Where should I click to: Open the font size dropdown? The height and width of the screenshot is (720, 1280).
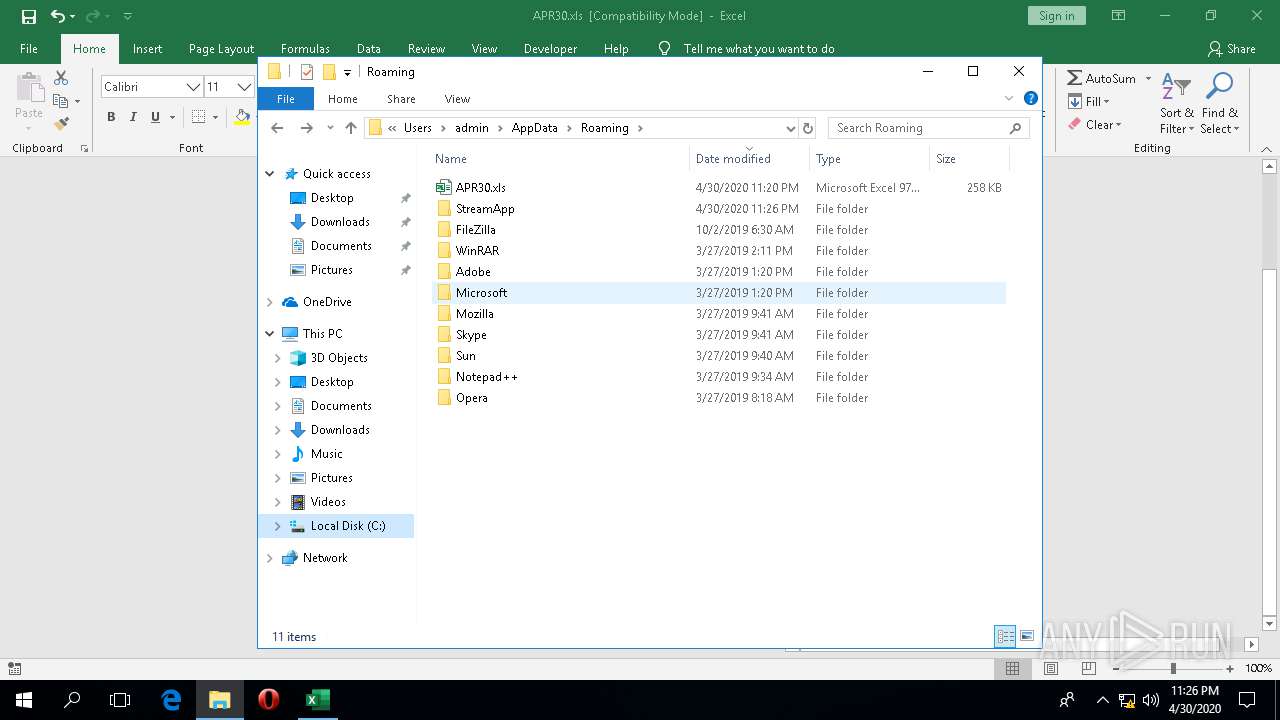pos(243,87)
